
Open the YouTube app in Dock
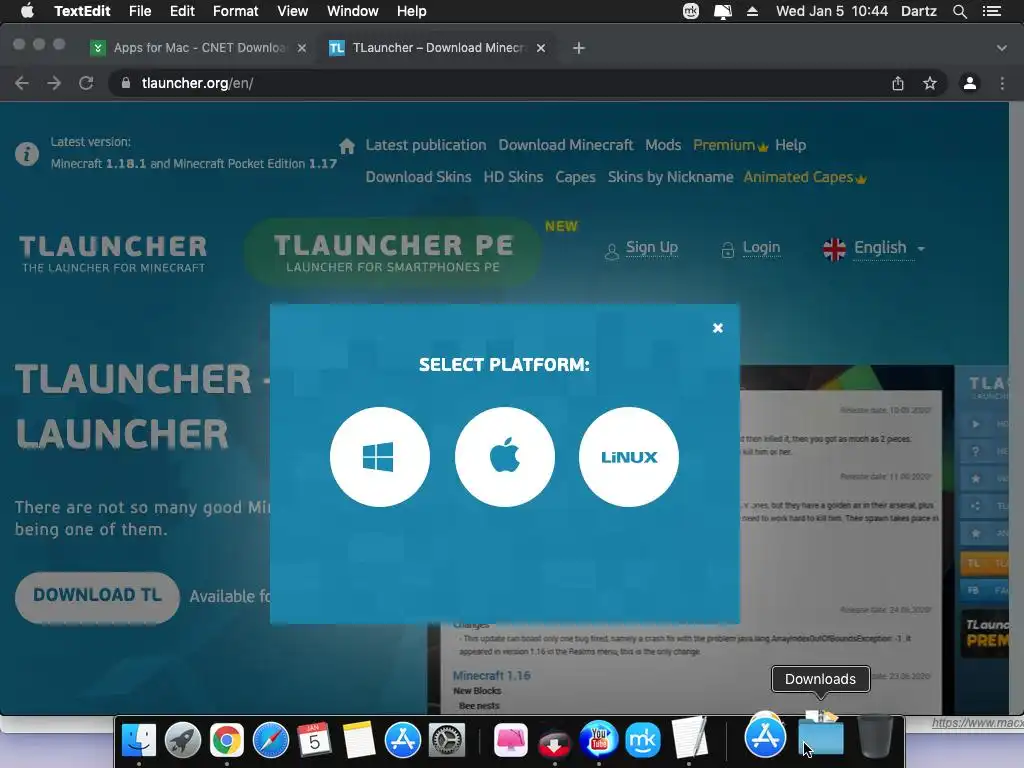pyautogui.click(x=599, y=740)
